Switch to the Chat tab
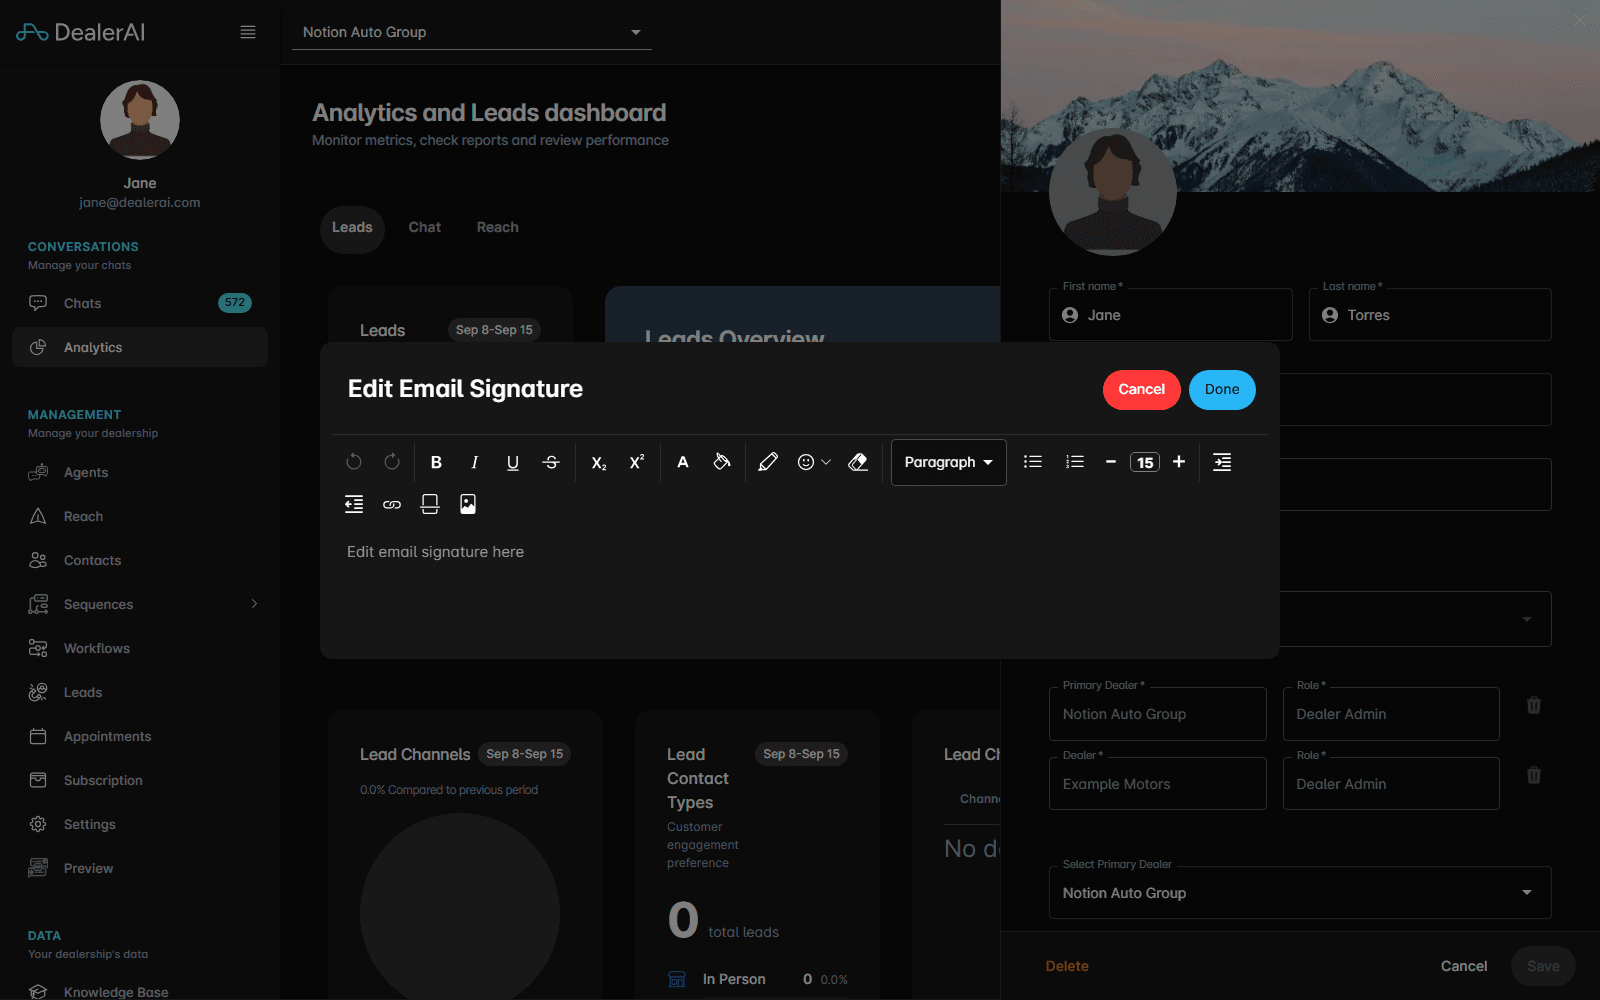This screenshot has width=1600, height=1000. (x=425, y=228)
